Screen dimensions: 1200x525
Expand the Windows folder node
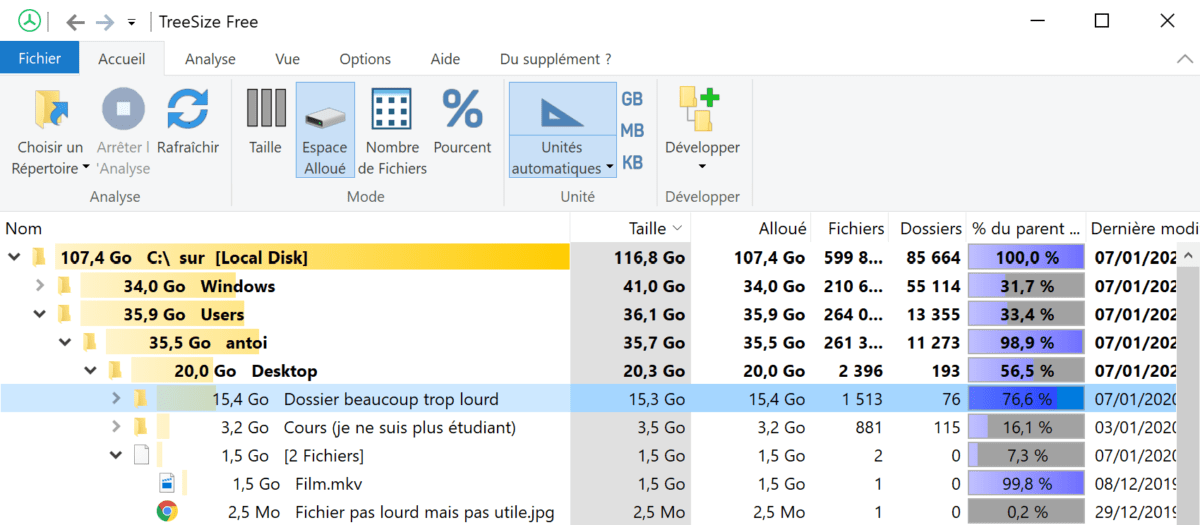click(40, 286)
